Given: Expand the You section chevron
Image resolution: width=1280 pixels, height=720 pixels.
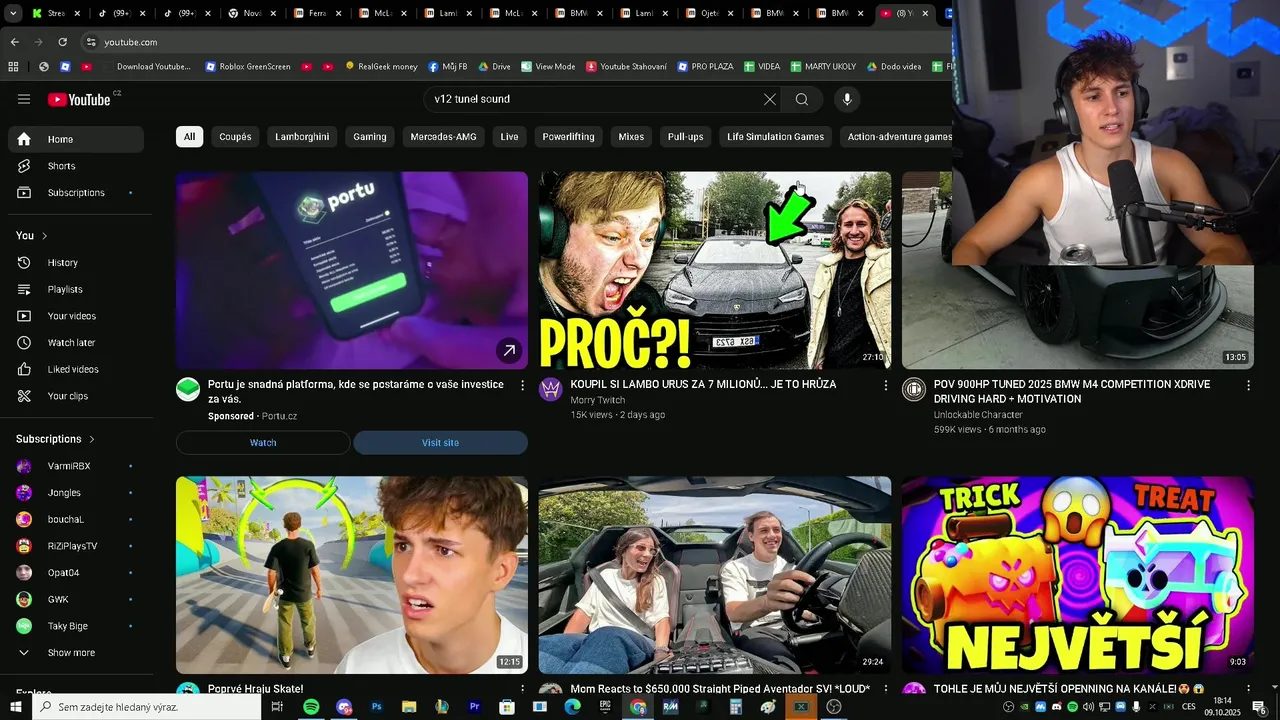Looking at the screenshot, I should (x=44, y=236).
